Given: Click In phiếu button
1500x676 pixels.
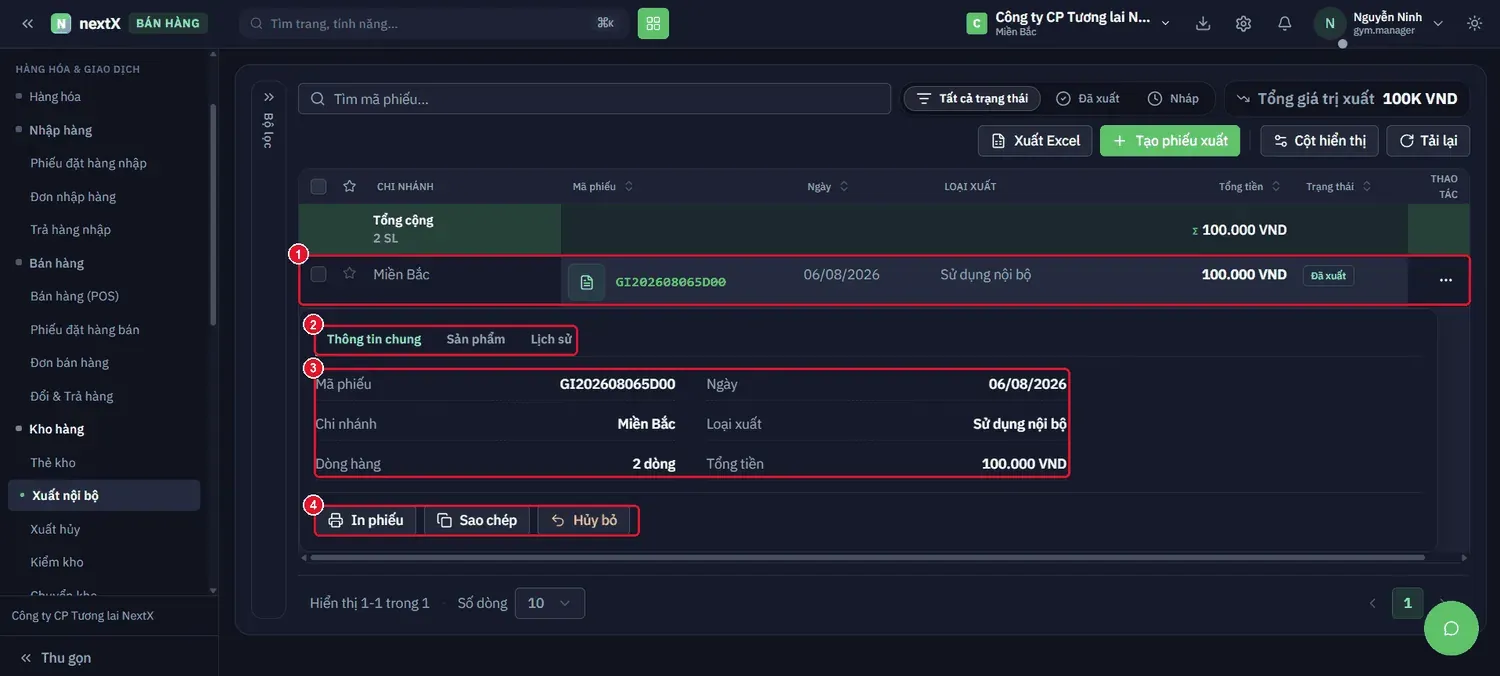Looking at the screenshot, I should [366, 520].
